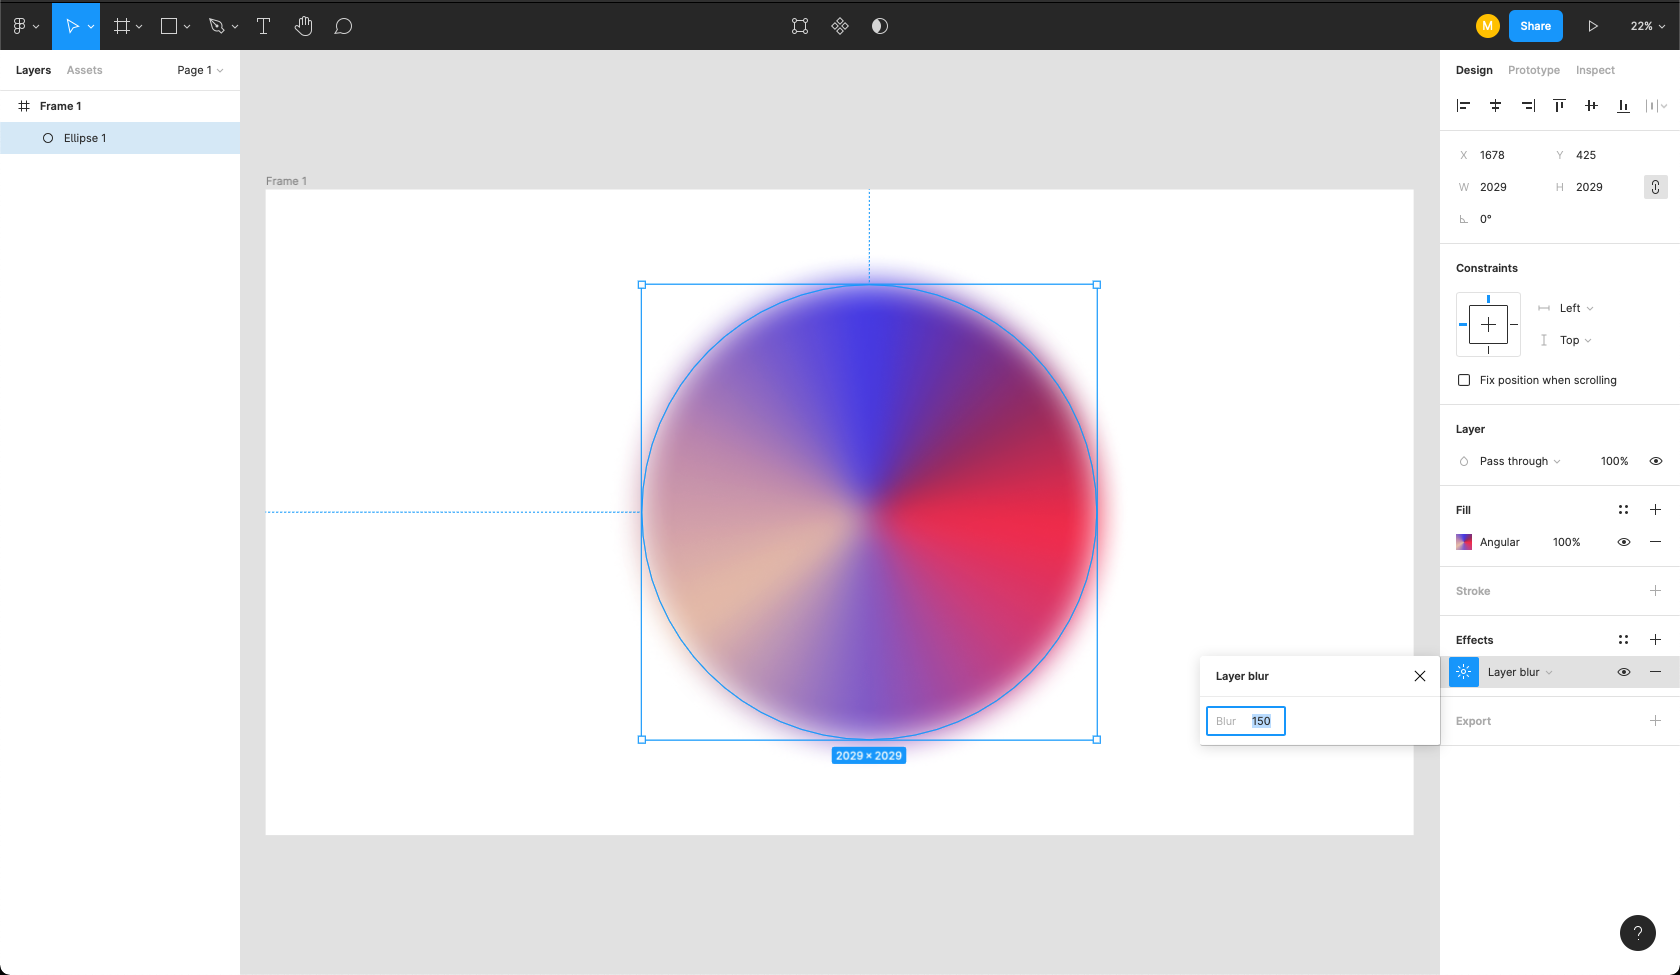The width and height of the screenshot is (1680, 975).
Task: Open the zoom level dropdown
Action: (x=1647, y=26)
